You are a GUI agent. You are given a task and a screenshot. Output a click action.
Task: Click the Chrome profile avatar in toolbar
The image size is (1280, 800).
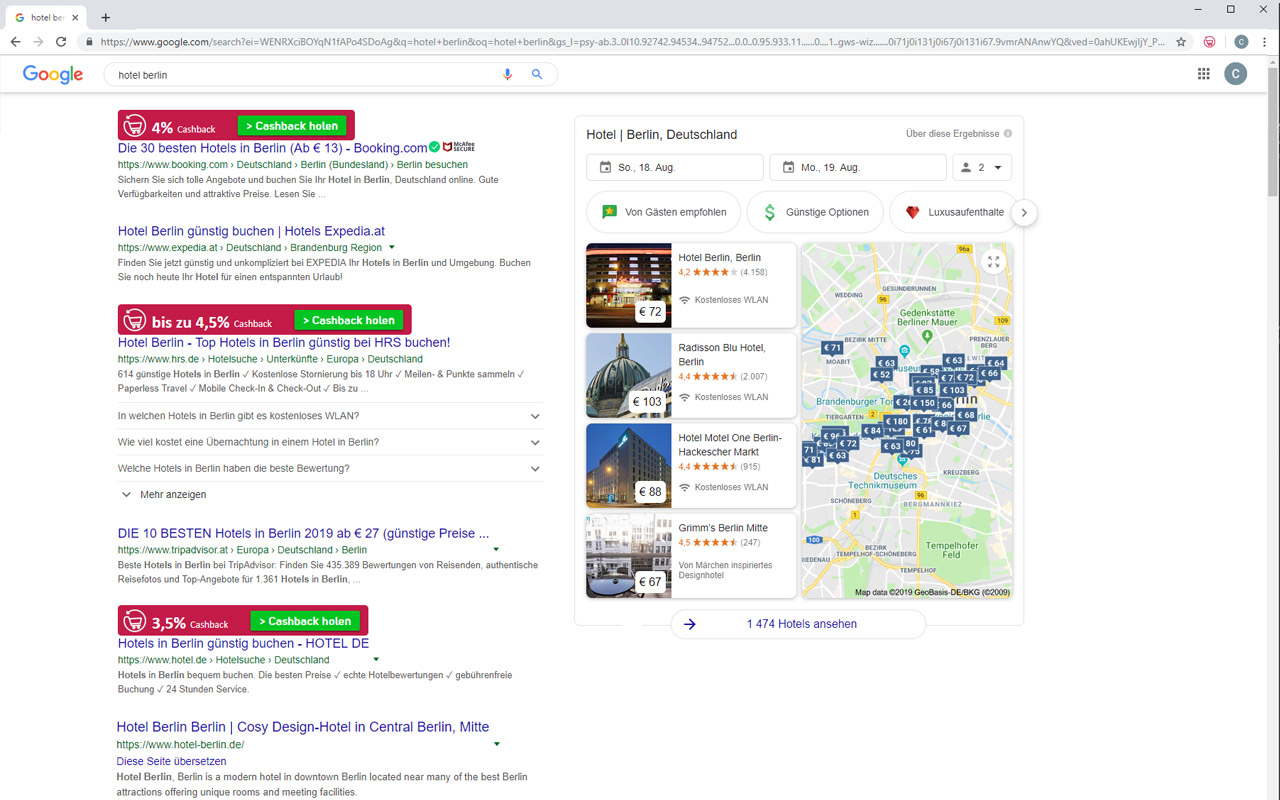click(x=1241, y=42)
